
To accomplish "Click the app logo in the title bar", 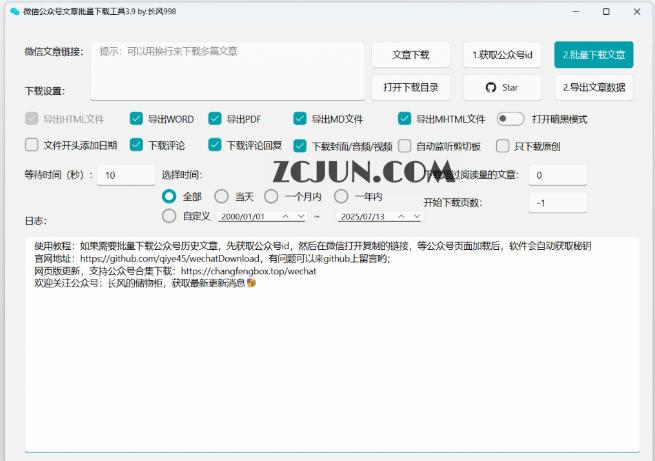I will [15, 12].
